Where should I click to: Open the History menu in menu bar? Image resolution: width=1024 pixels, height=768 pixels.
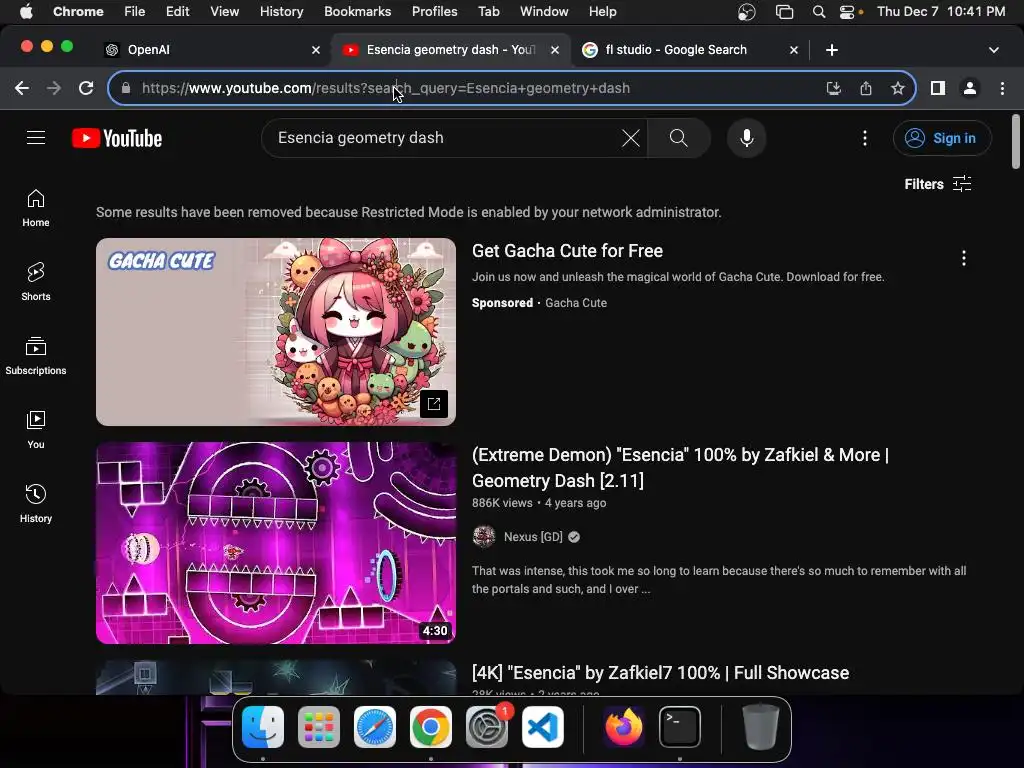[x=281, y=12]
